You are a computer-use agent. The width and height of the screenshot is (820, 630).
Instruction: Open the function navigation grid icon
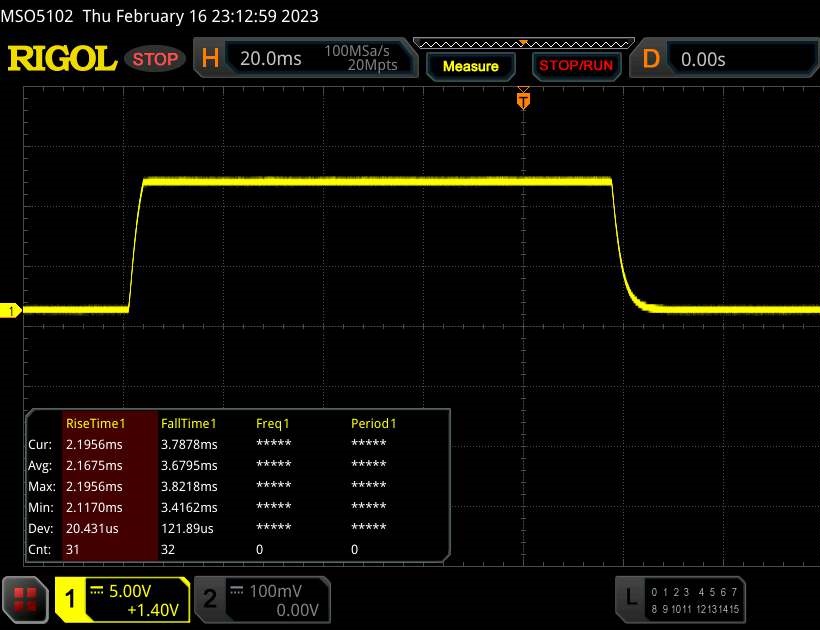pyautogui.click(x=25, y=600)
